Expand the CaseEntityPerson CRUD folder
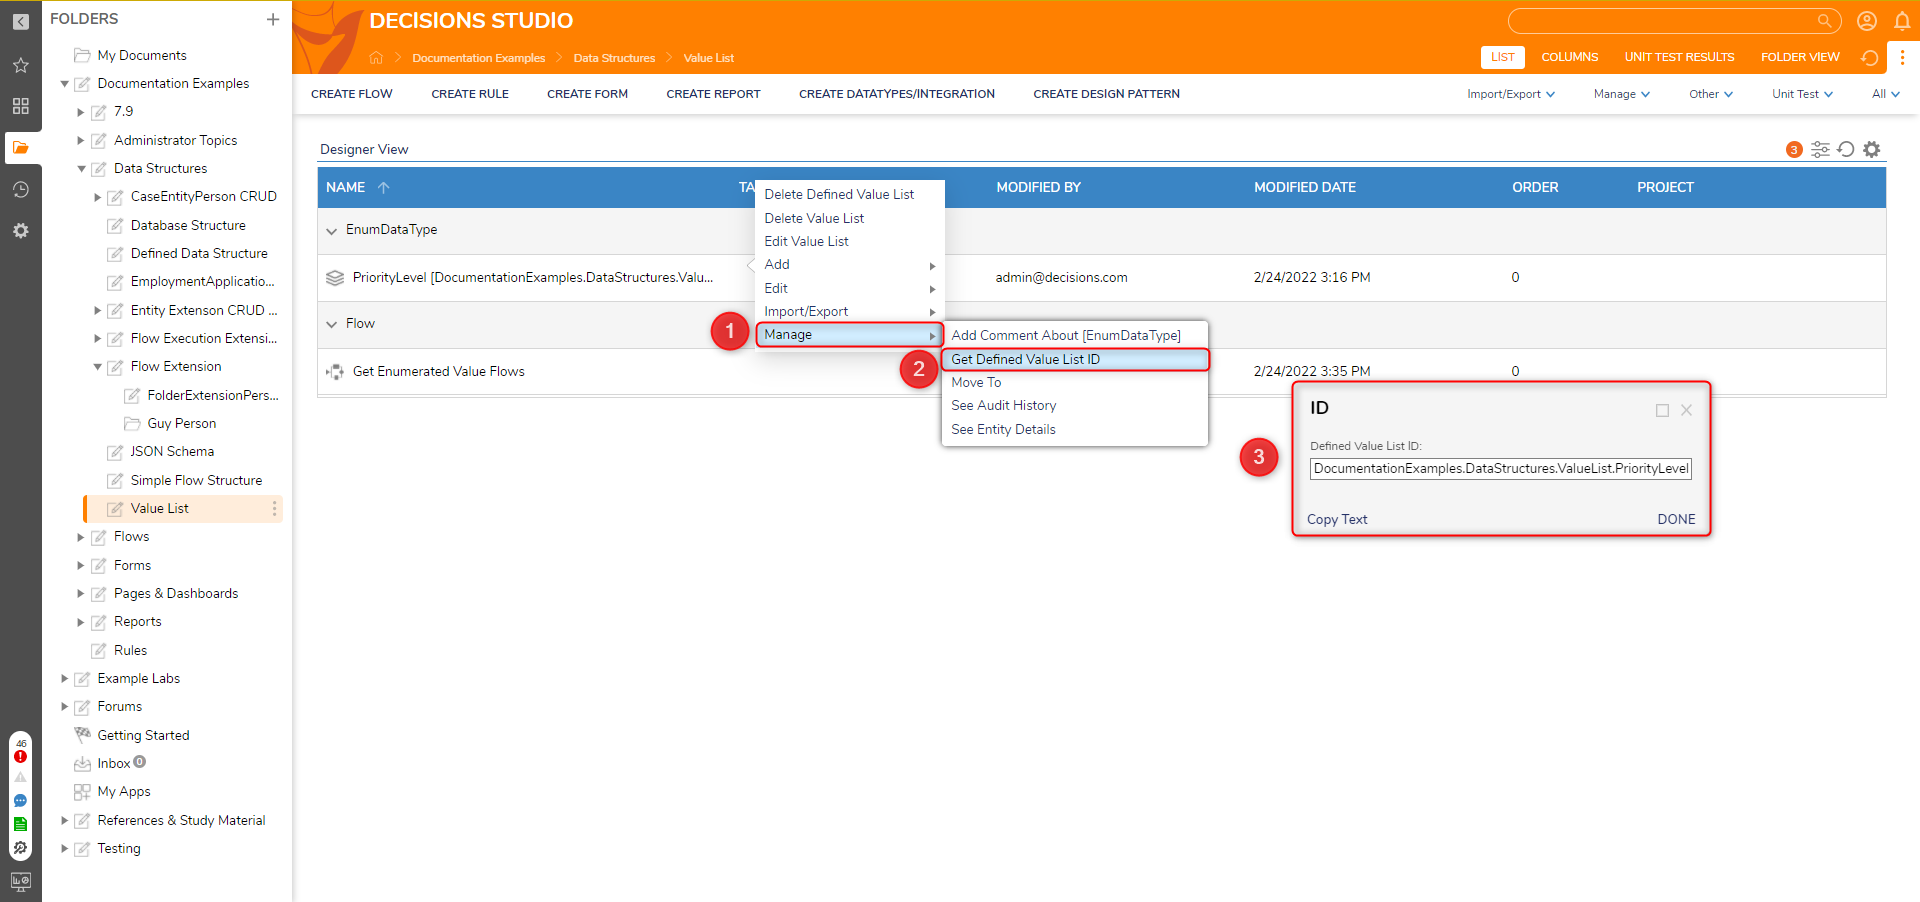 pos(98,197)
